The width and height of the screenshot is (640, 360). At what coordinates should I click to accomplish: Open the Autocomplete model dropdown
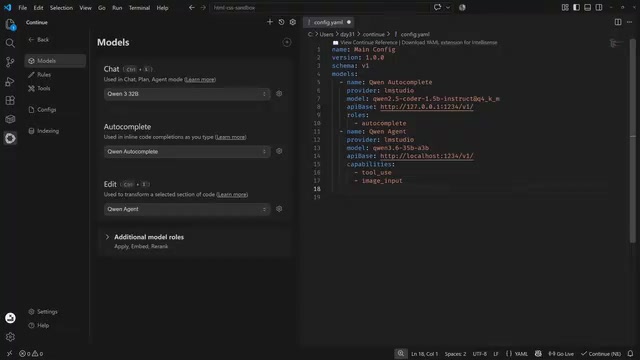(187, 151)
